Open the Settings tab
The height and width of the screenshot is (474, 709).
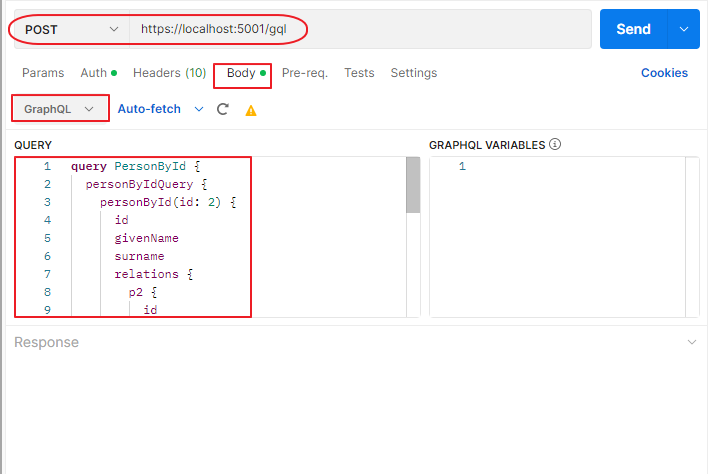414,73
